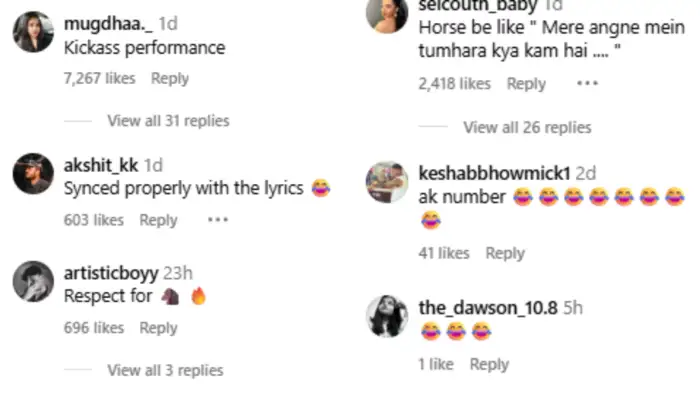Viewport: 700px width, 394px height.
Task: Reply to the_dawson_10.8 comment
Action: point(489,365)
